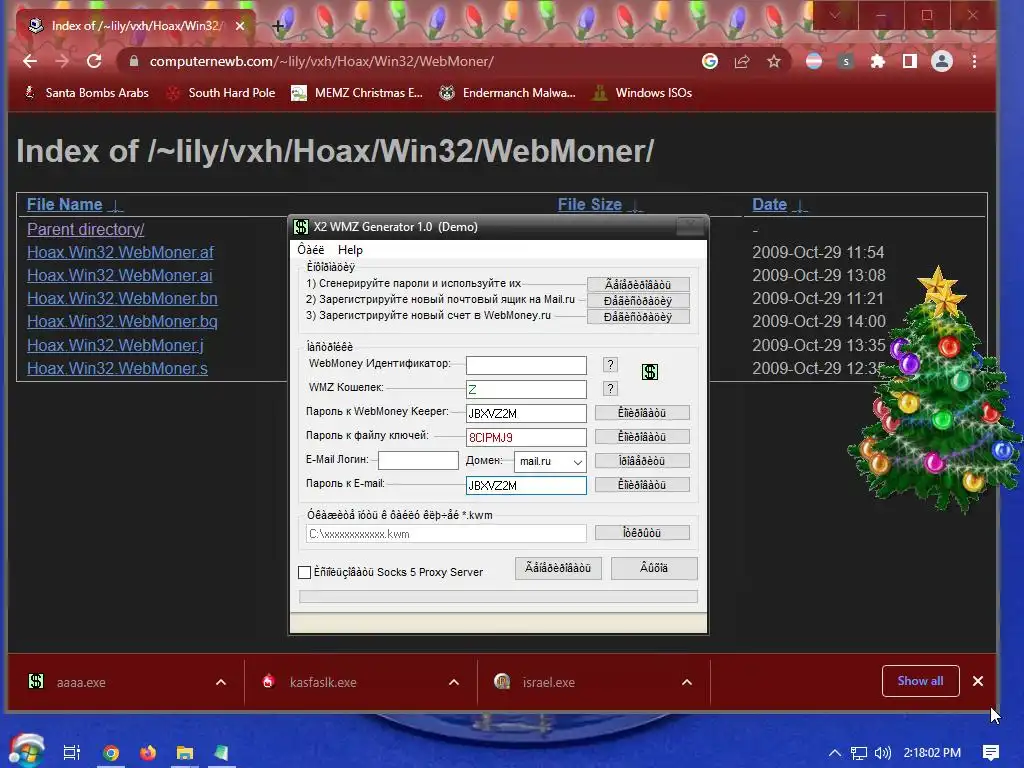
Task: Reload the page in Chrome
Action: coord(94,61)
